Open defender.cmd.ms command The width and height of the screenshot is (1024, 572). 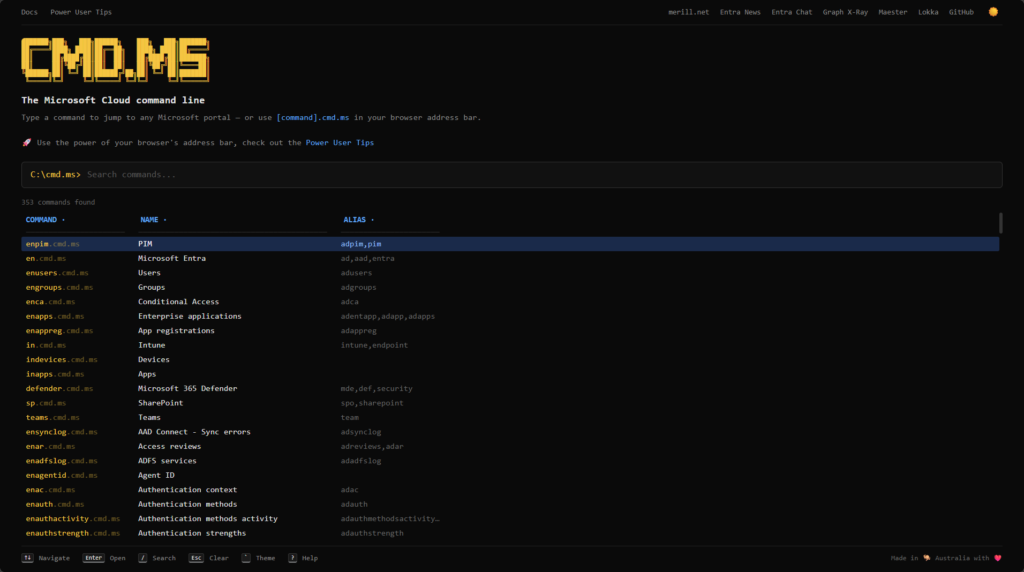coord(59,389)
